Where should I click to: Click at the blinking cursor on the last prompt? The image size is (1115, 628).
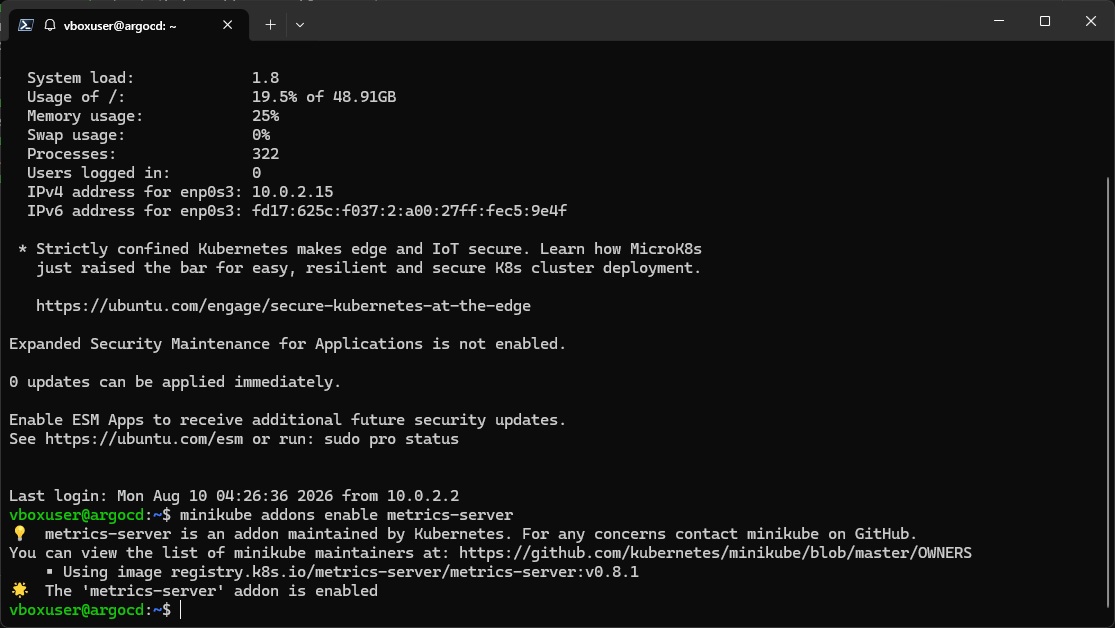(x=181, y=610)
